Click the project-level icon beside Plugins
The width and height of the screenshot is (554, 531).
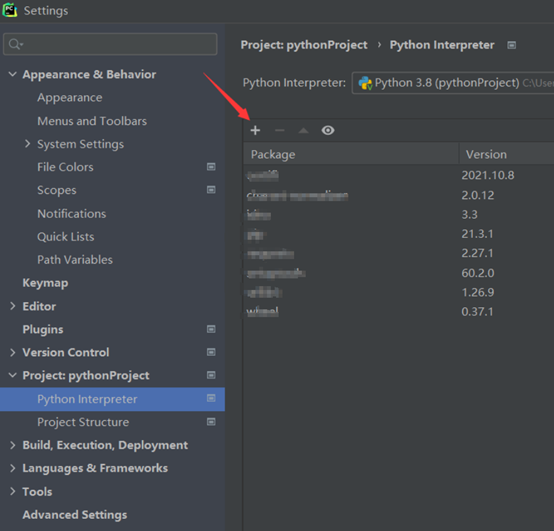pos(211,329)
